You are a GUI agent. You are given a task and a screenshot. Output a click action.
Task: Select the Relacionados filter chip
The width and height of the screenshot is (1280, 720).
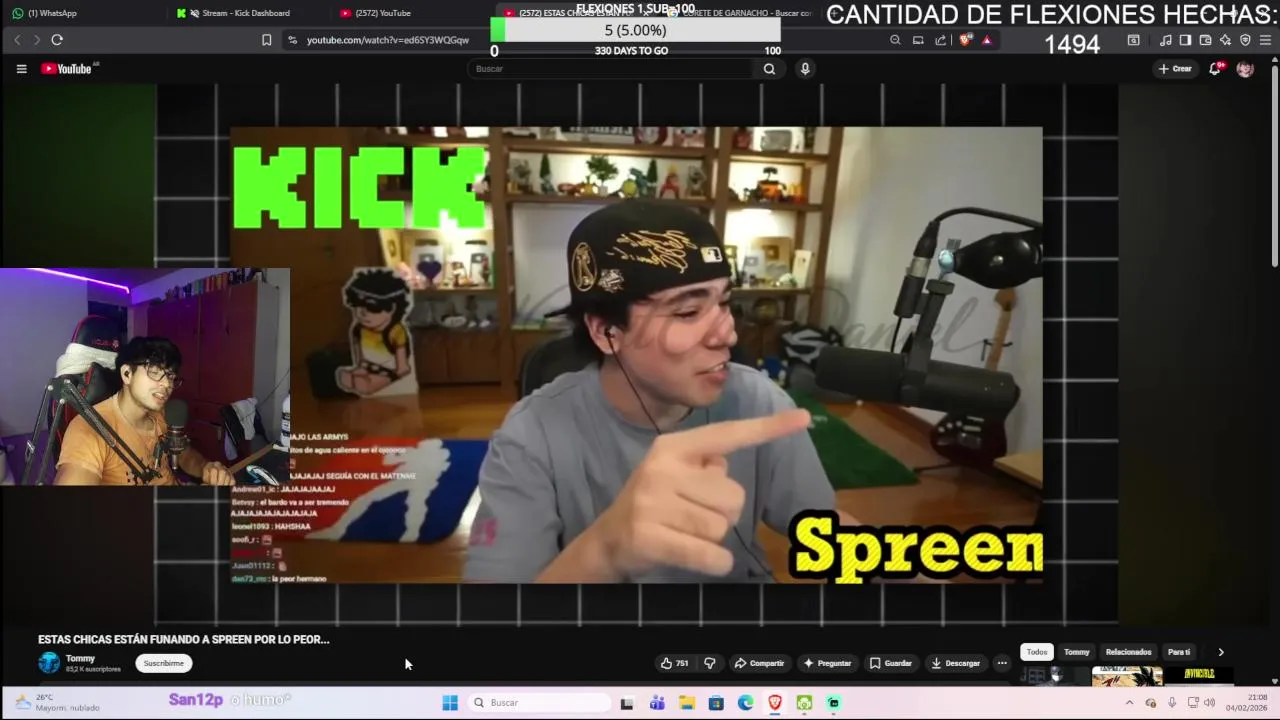[1129, 652]
